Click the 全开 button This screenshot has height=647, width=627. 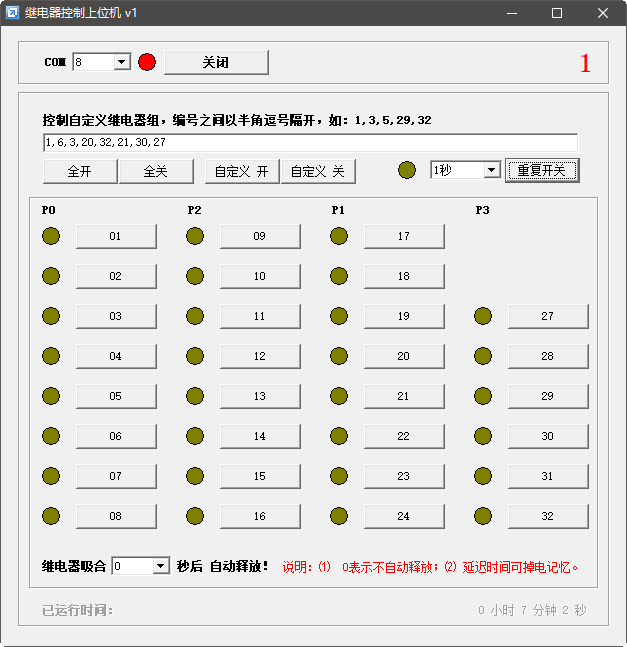(80, 171)
